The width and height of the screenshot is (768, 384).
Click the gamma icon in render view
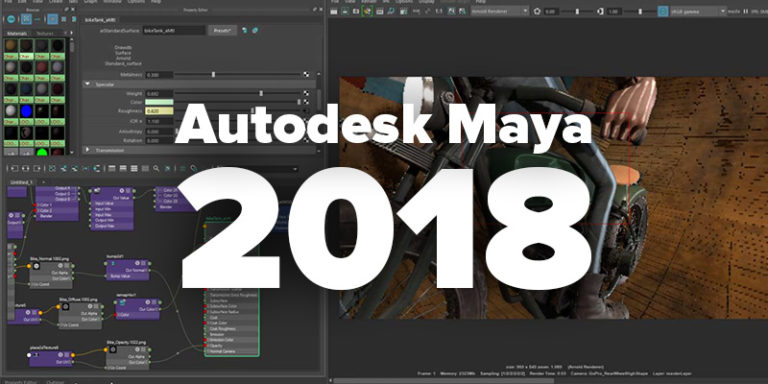[600, 11]
